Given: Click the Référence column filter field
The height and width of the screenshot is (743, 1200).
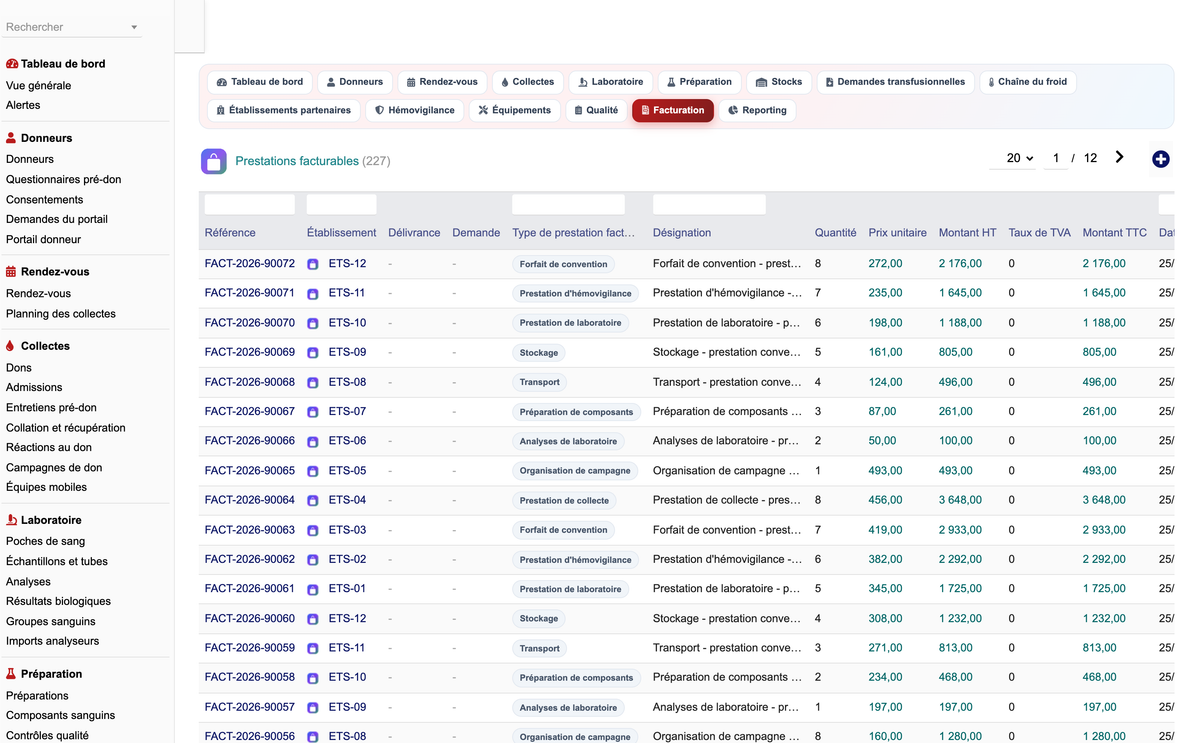Looking at the screenshot, I should click(250, 204).
